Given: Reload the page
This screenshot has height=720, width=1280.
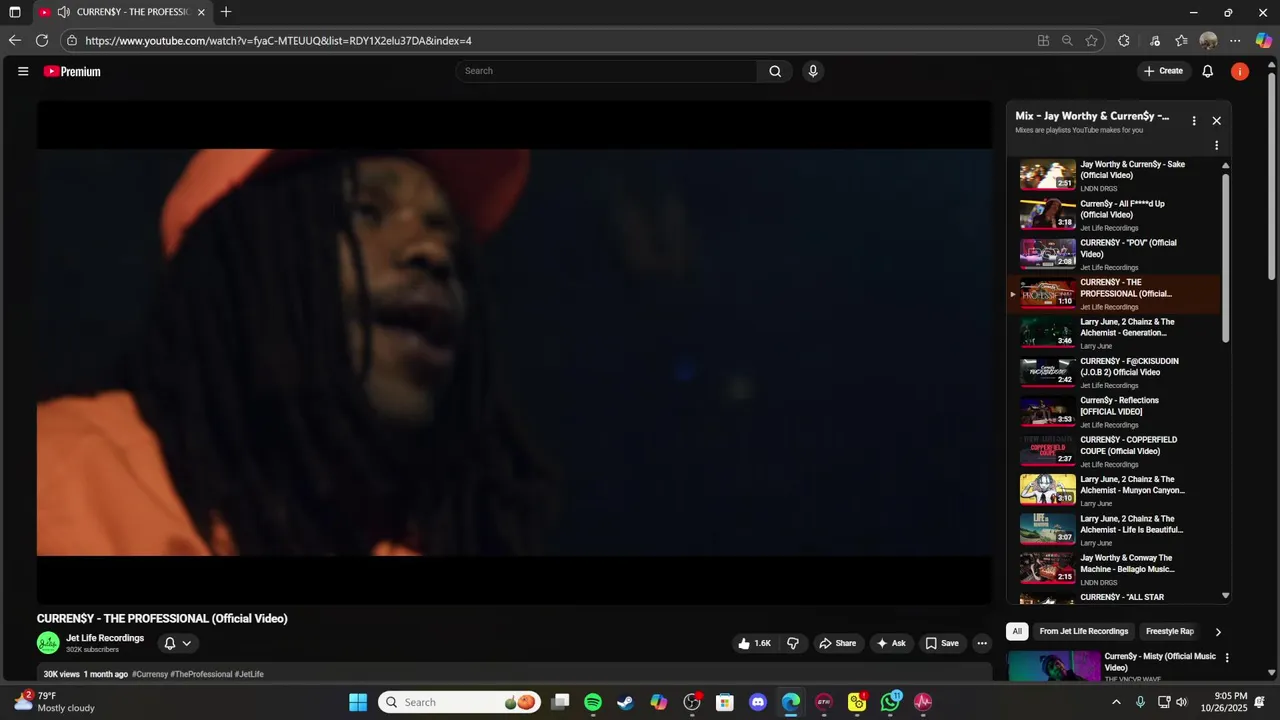Looking at the screenshot, I should pyautogui.click(x=42, y=40).
